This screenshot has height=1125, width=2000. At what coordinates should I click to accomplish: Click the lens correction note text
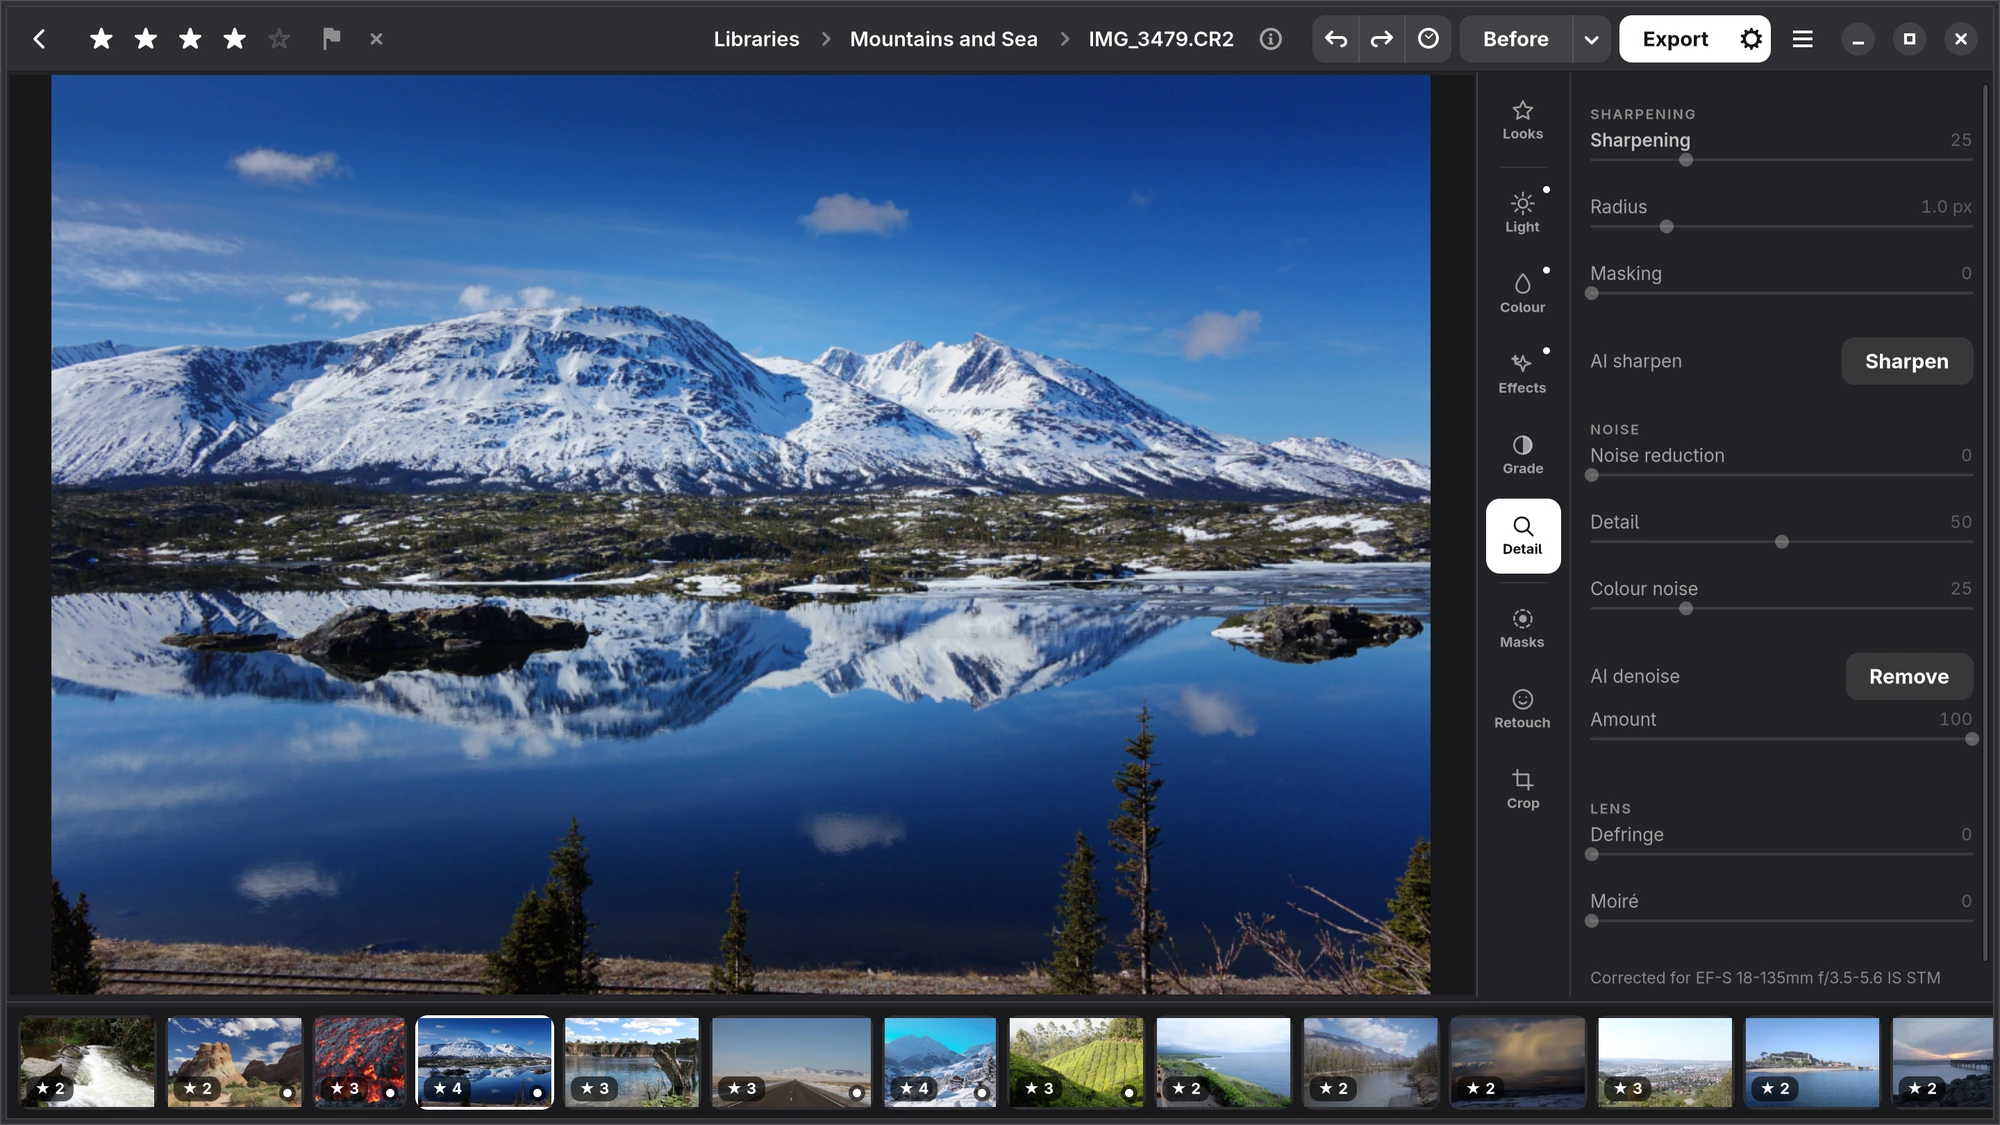click(x=1765, y=978)
